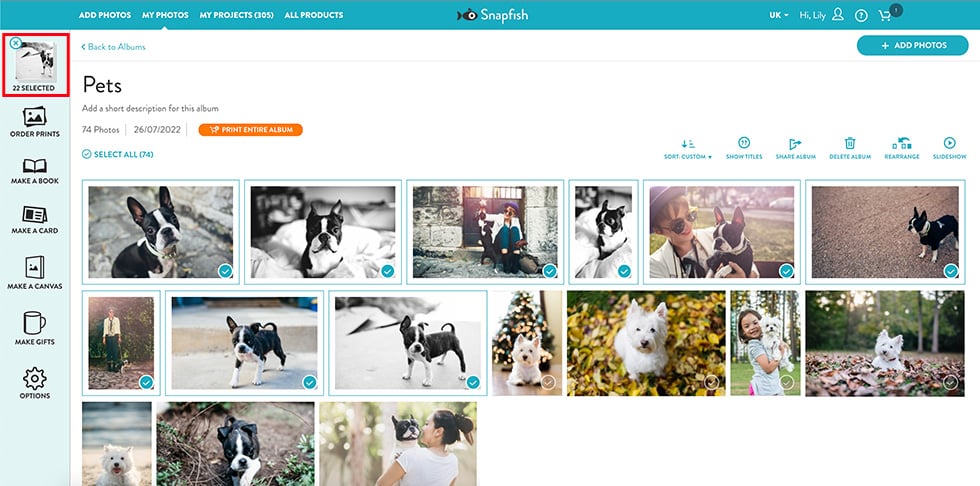
Task: Click the Order Prints sidebar icon
Action: pyautogui.click(x=34, y=122)
